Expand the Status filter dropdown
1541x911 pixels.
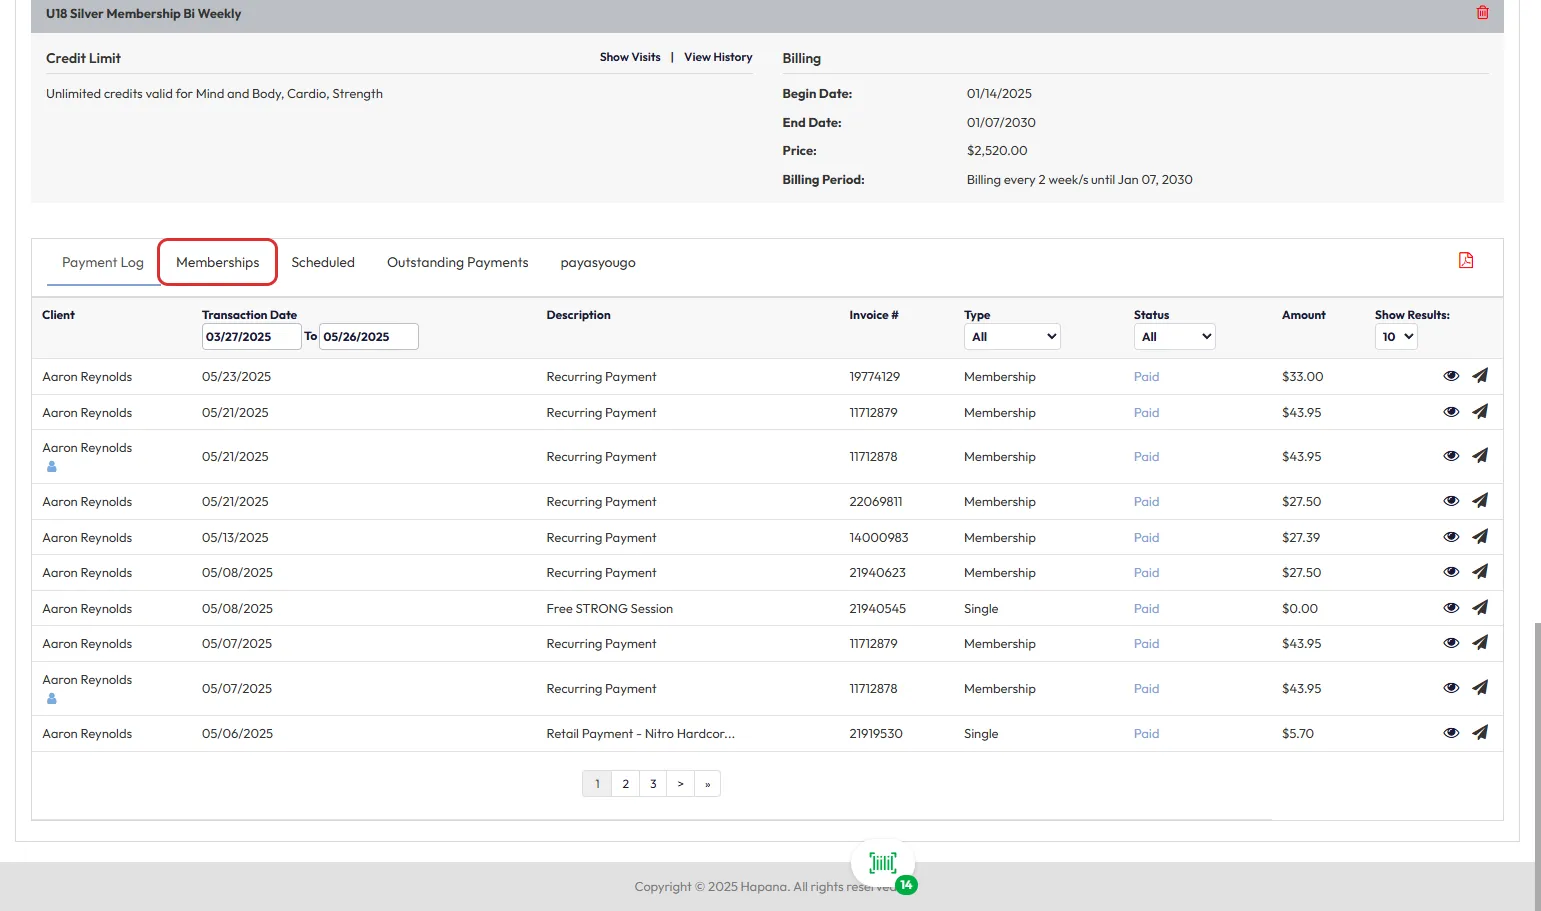click(1175, 337)
